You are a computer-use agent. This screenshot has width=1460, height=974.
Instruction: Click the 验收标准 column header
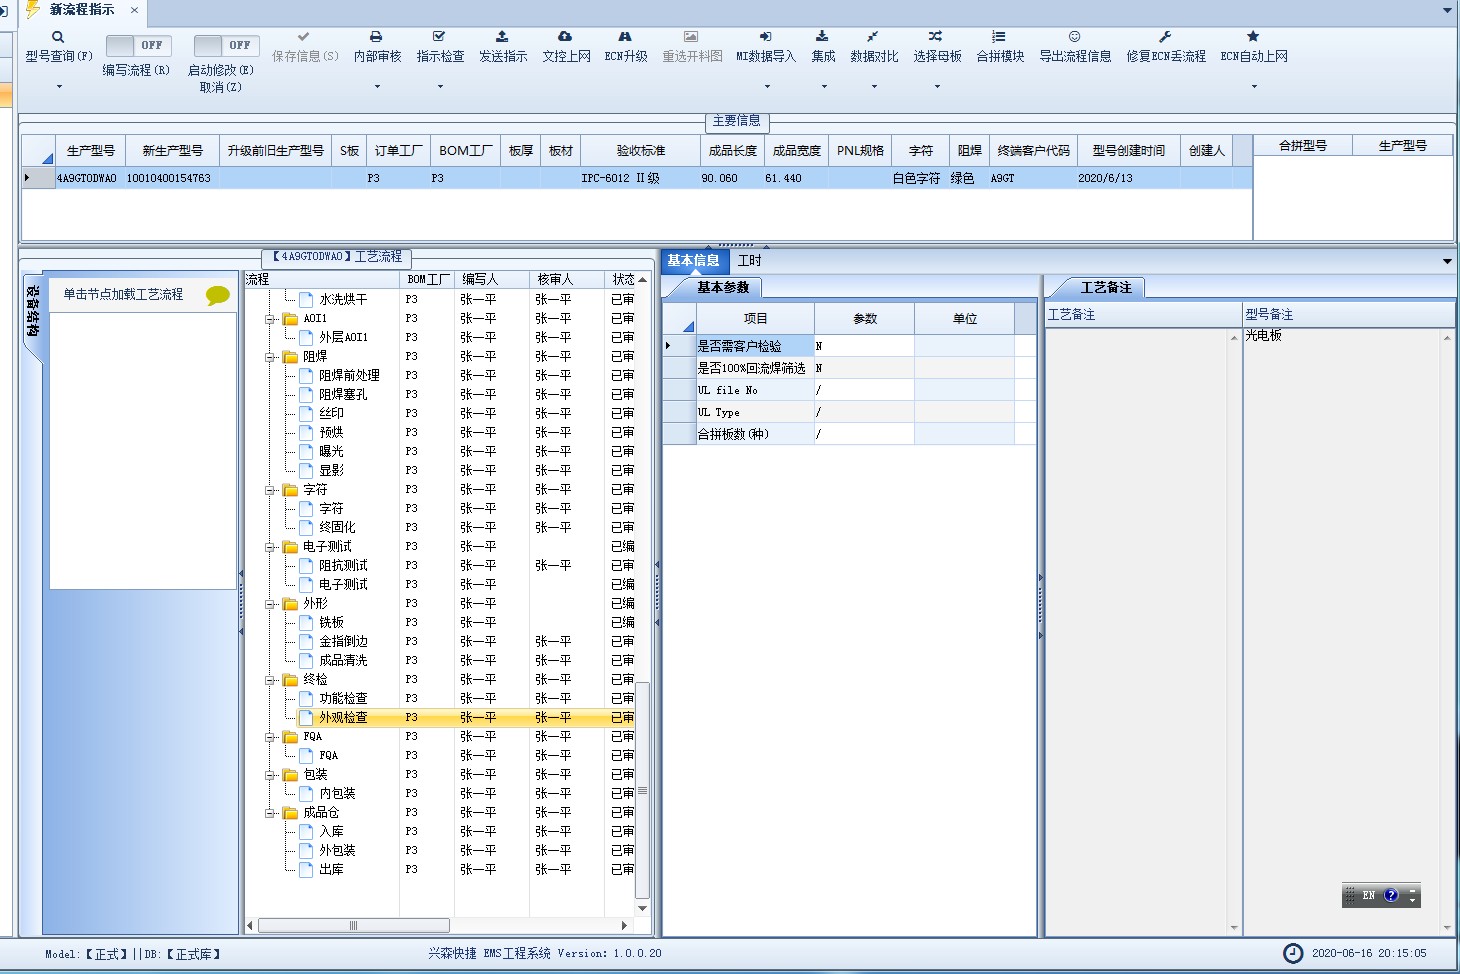click(640, 151)
